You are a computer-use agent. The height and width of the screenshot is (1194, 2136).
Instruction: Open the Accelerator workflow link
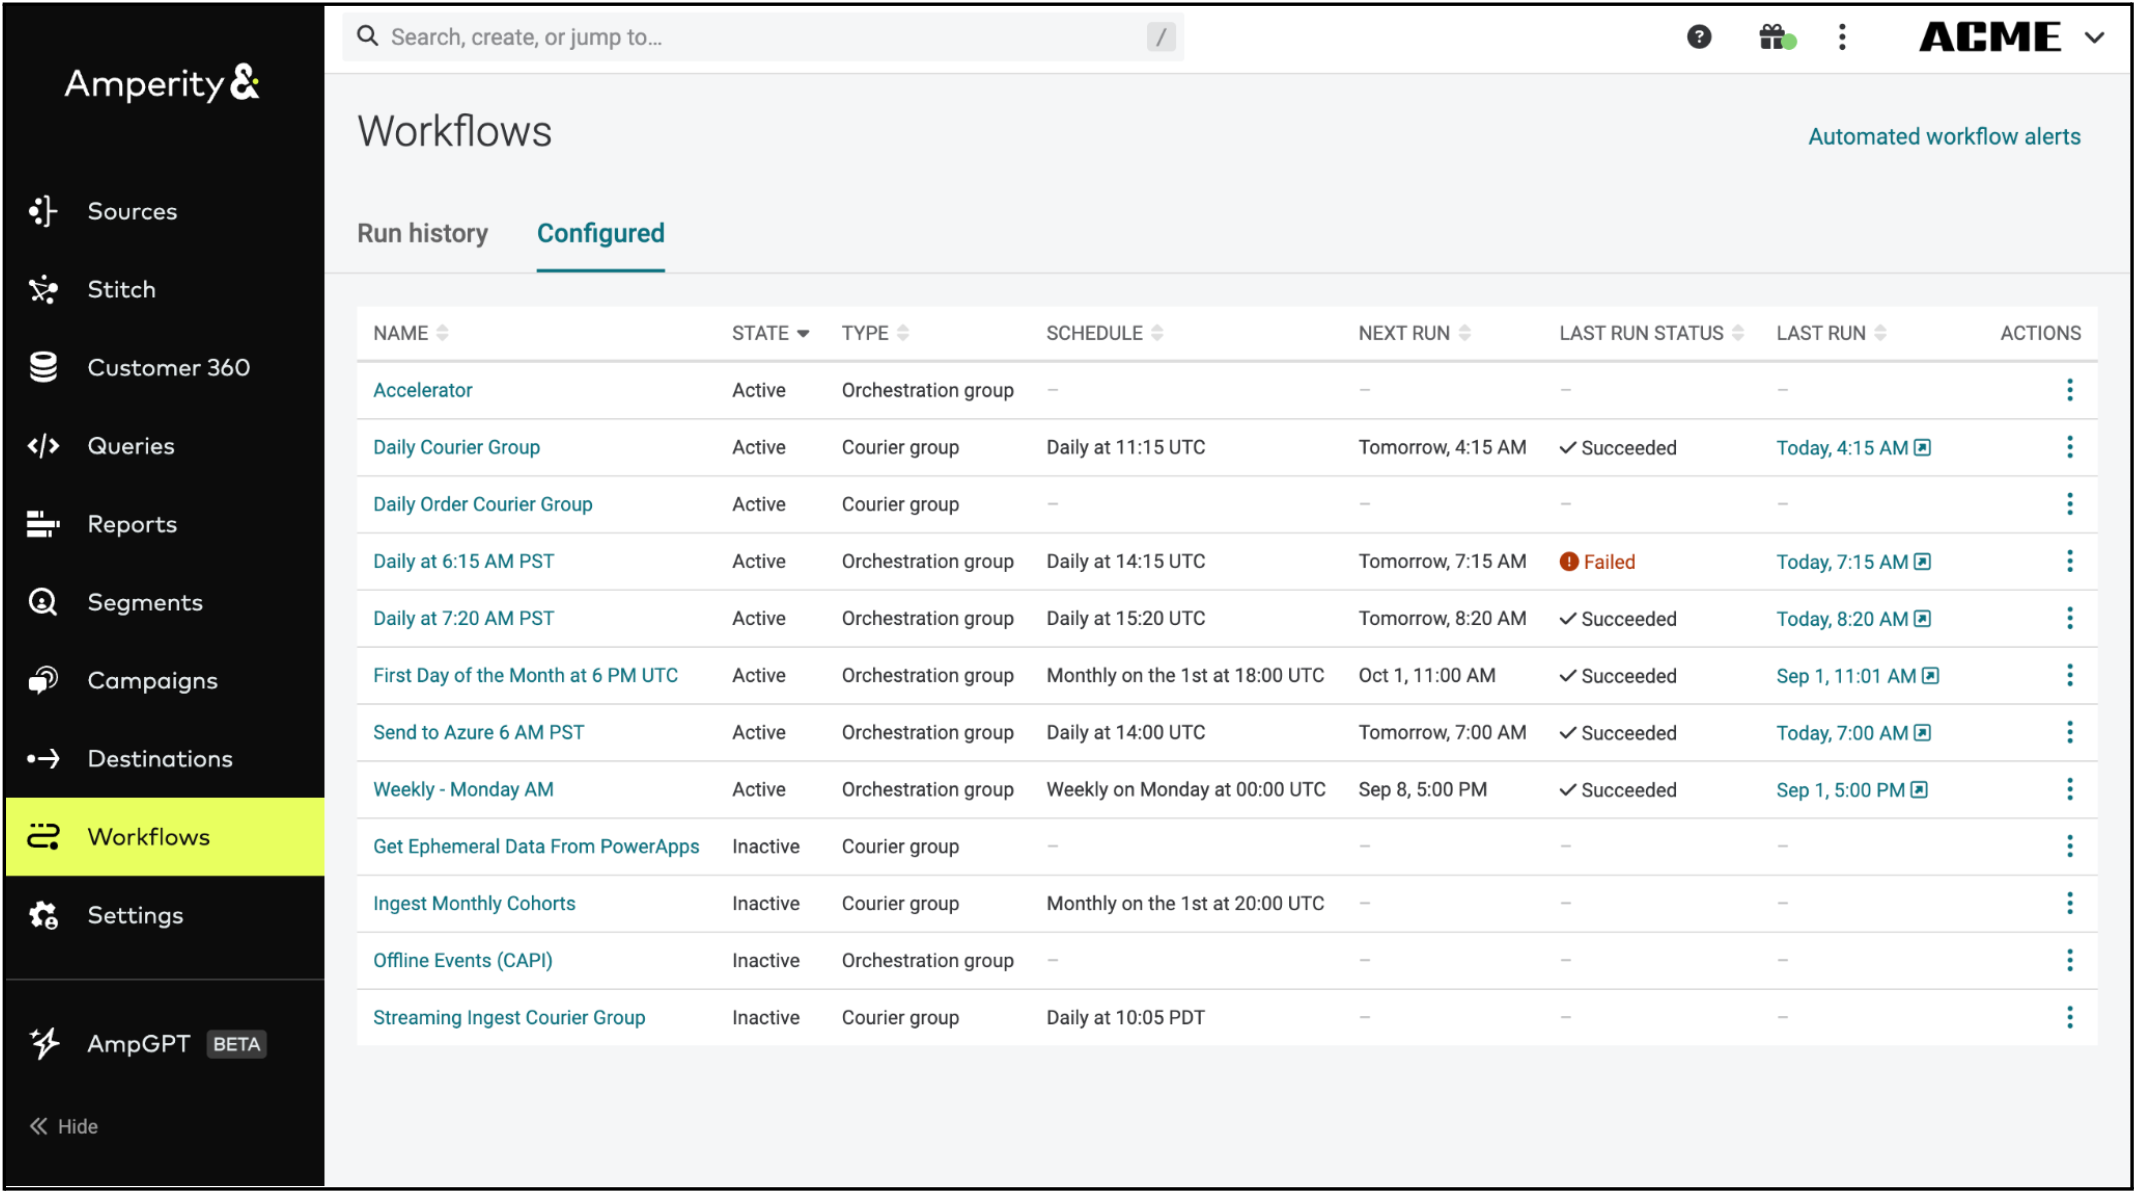[x=422, y=390]
